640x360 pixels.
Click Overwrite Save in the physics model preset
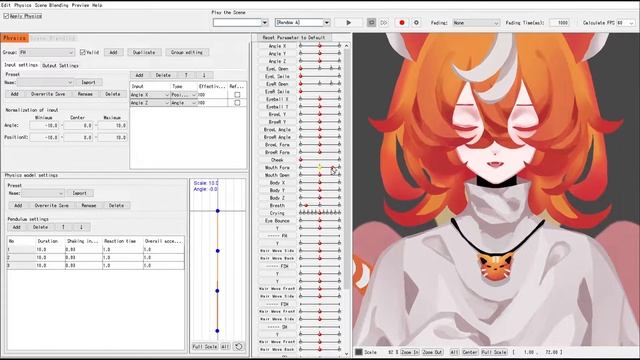click(x=51, y=205)
